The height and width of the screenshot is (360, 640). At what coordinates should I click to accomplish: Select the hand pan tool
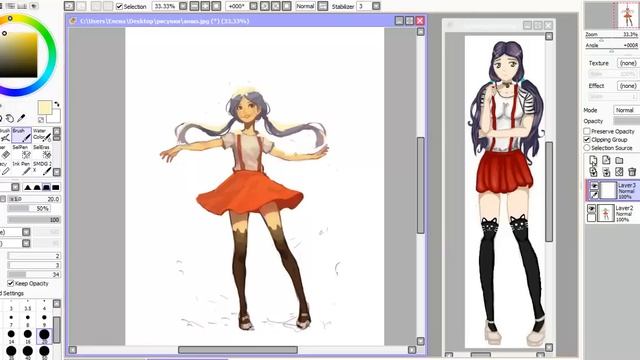[10, 119]
